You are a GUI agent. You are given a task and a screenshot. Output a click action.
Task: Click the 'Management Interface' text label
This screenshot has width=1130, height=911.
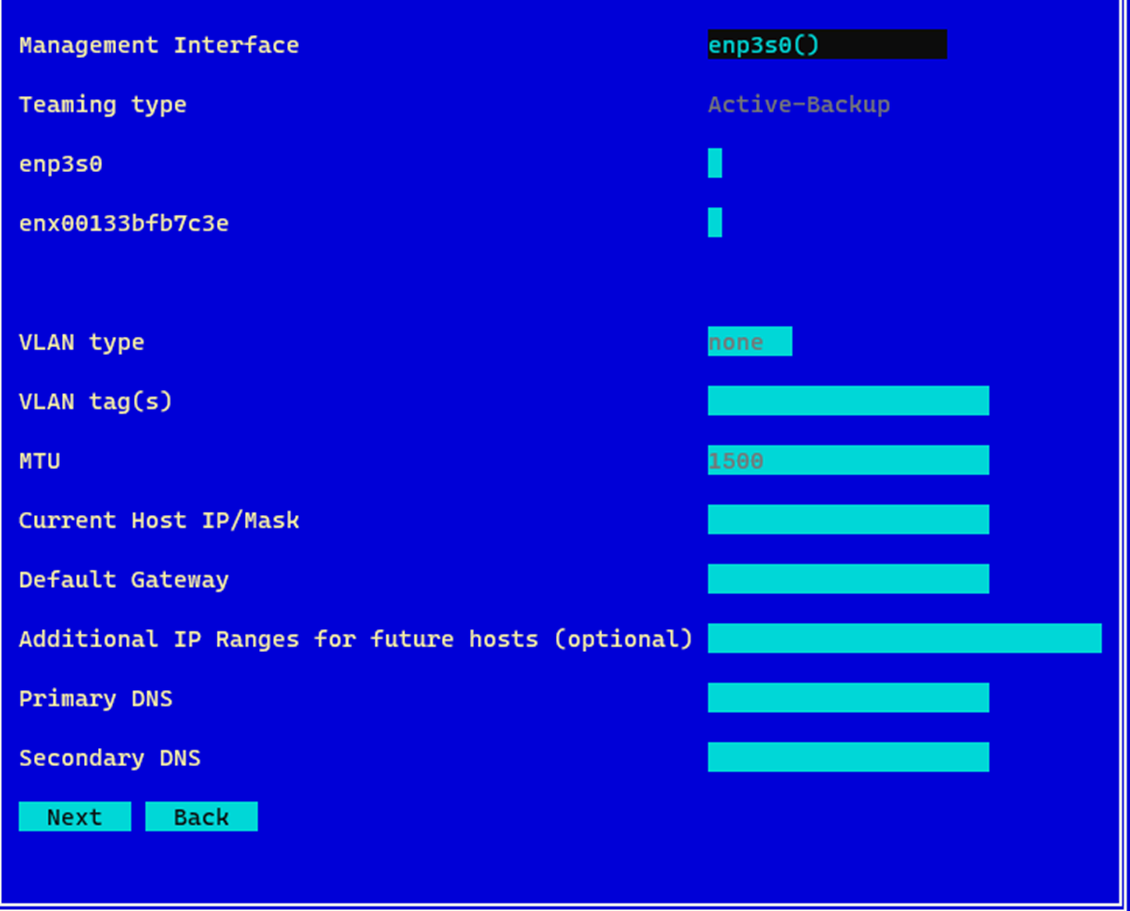[x=159, y=45]
